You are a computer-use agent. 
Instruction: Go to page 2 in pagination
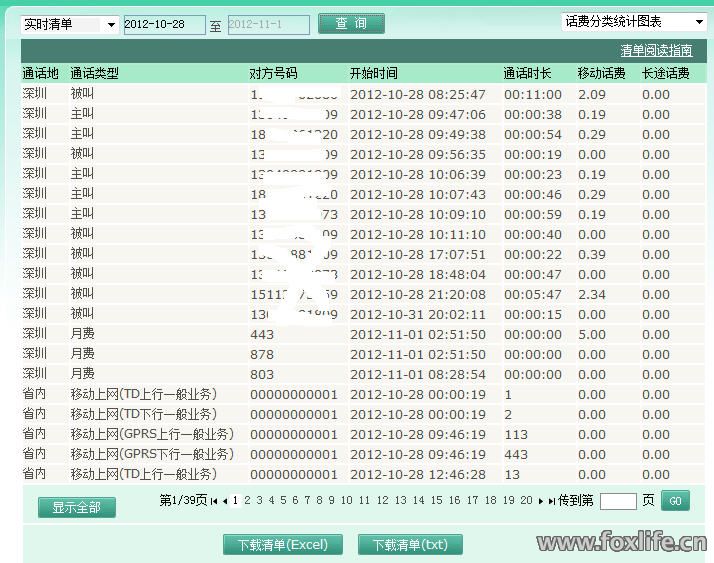247,500
